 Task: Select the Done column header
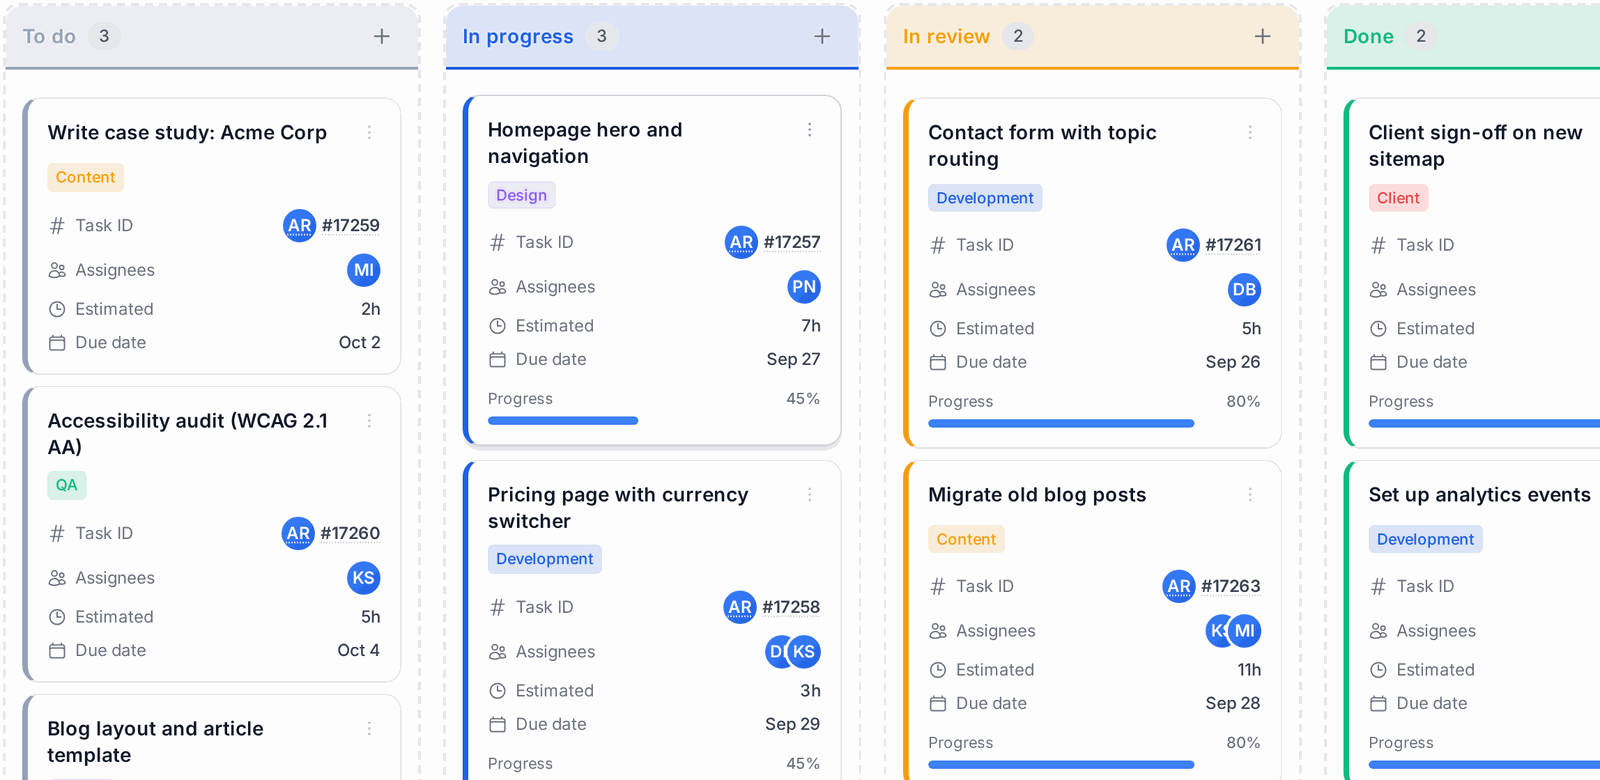pyautogui.click(x=1463, y=37)
